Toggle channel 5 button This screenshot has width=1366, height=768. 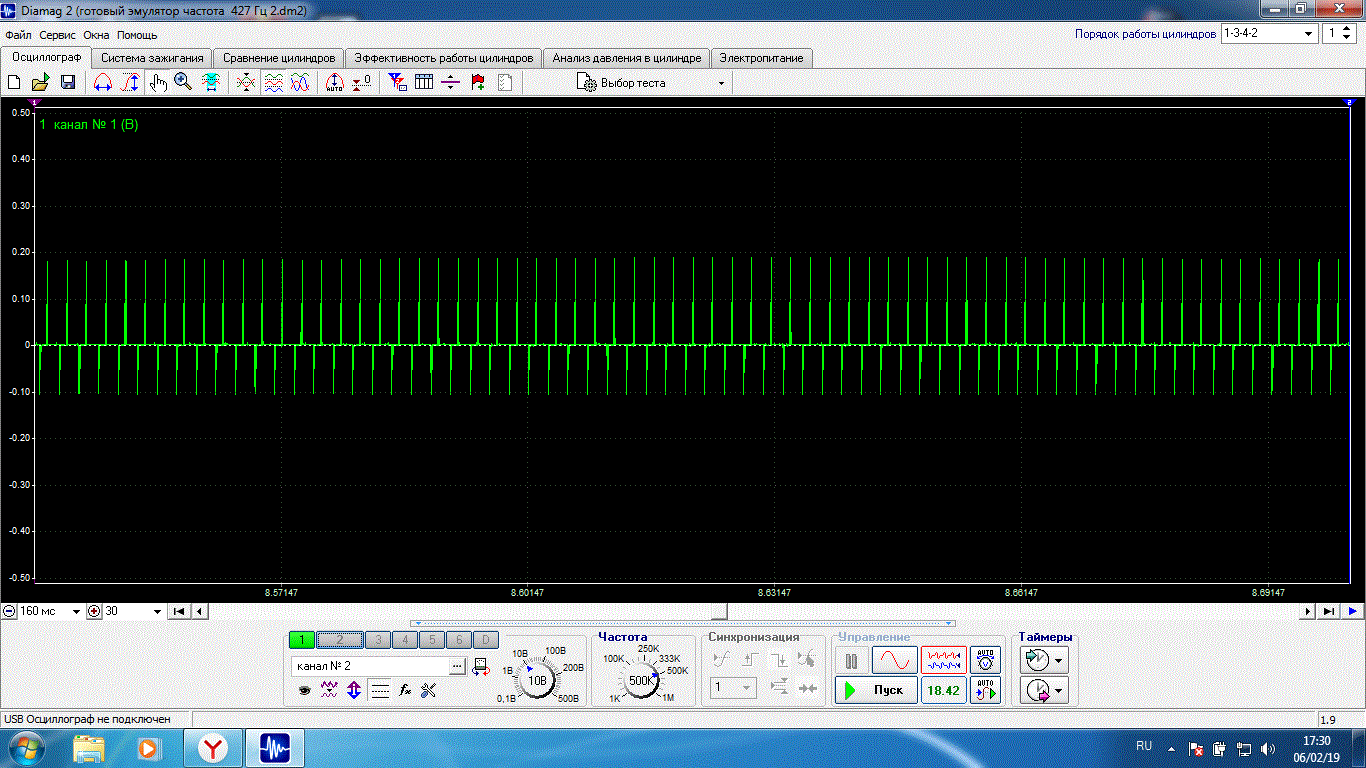[x=432, y=640]
